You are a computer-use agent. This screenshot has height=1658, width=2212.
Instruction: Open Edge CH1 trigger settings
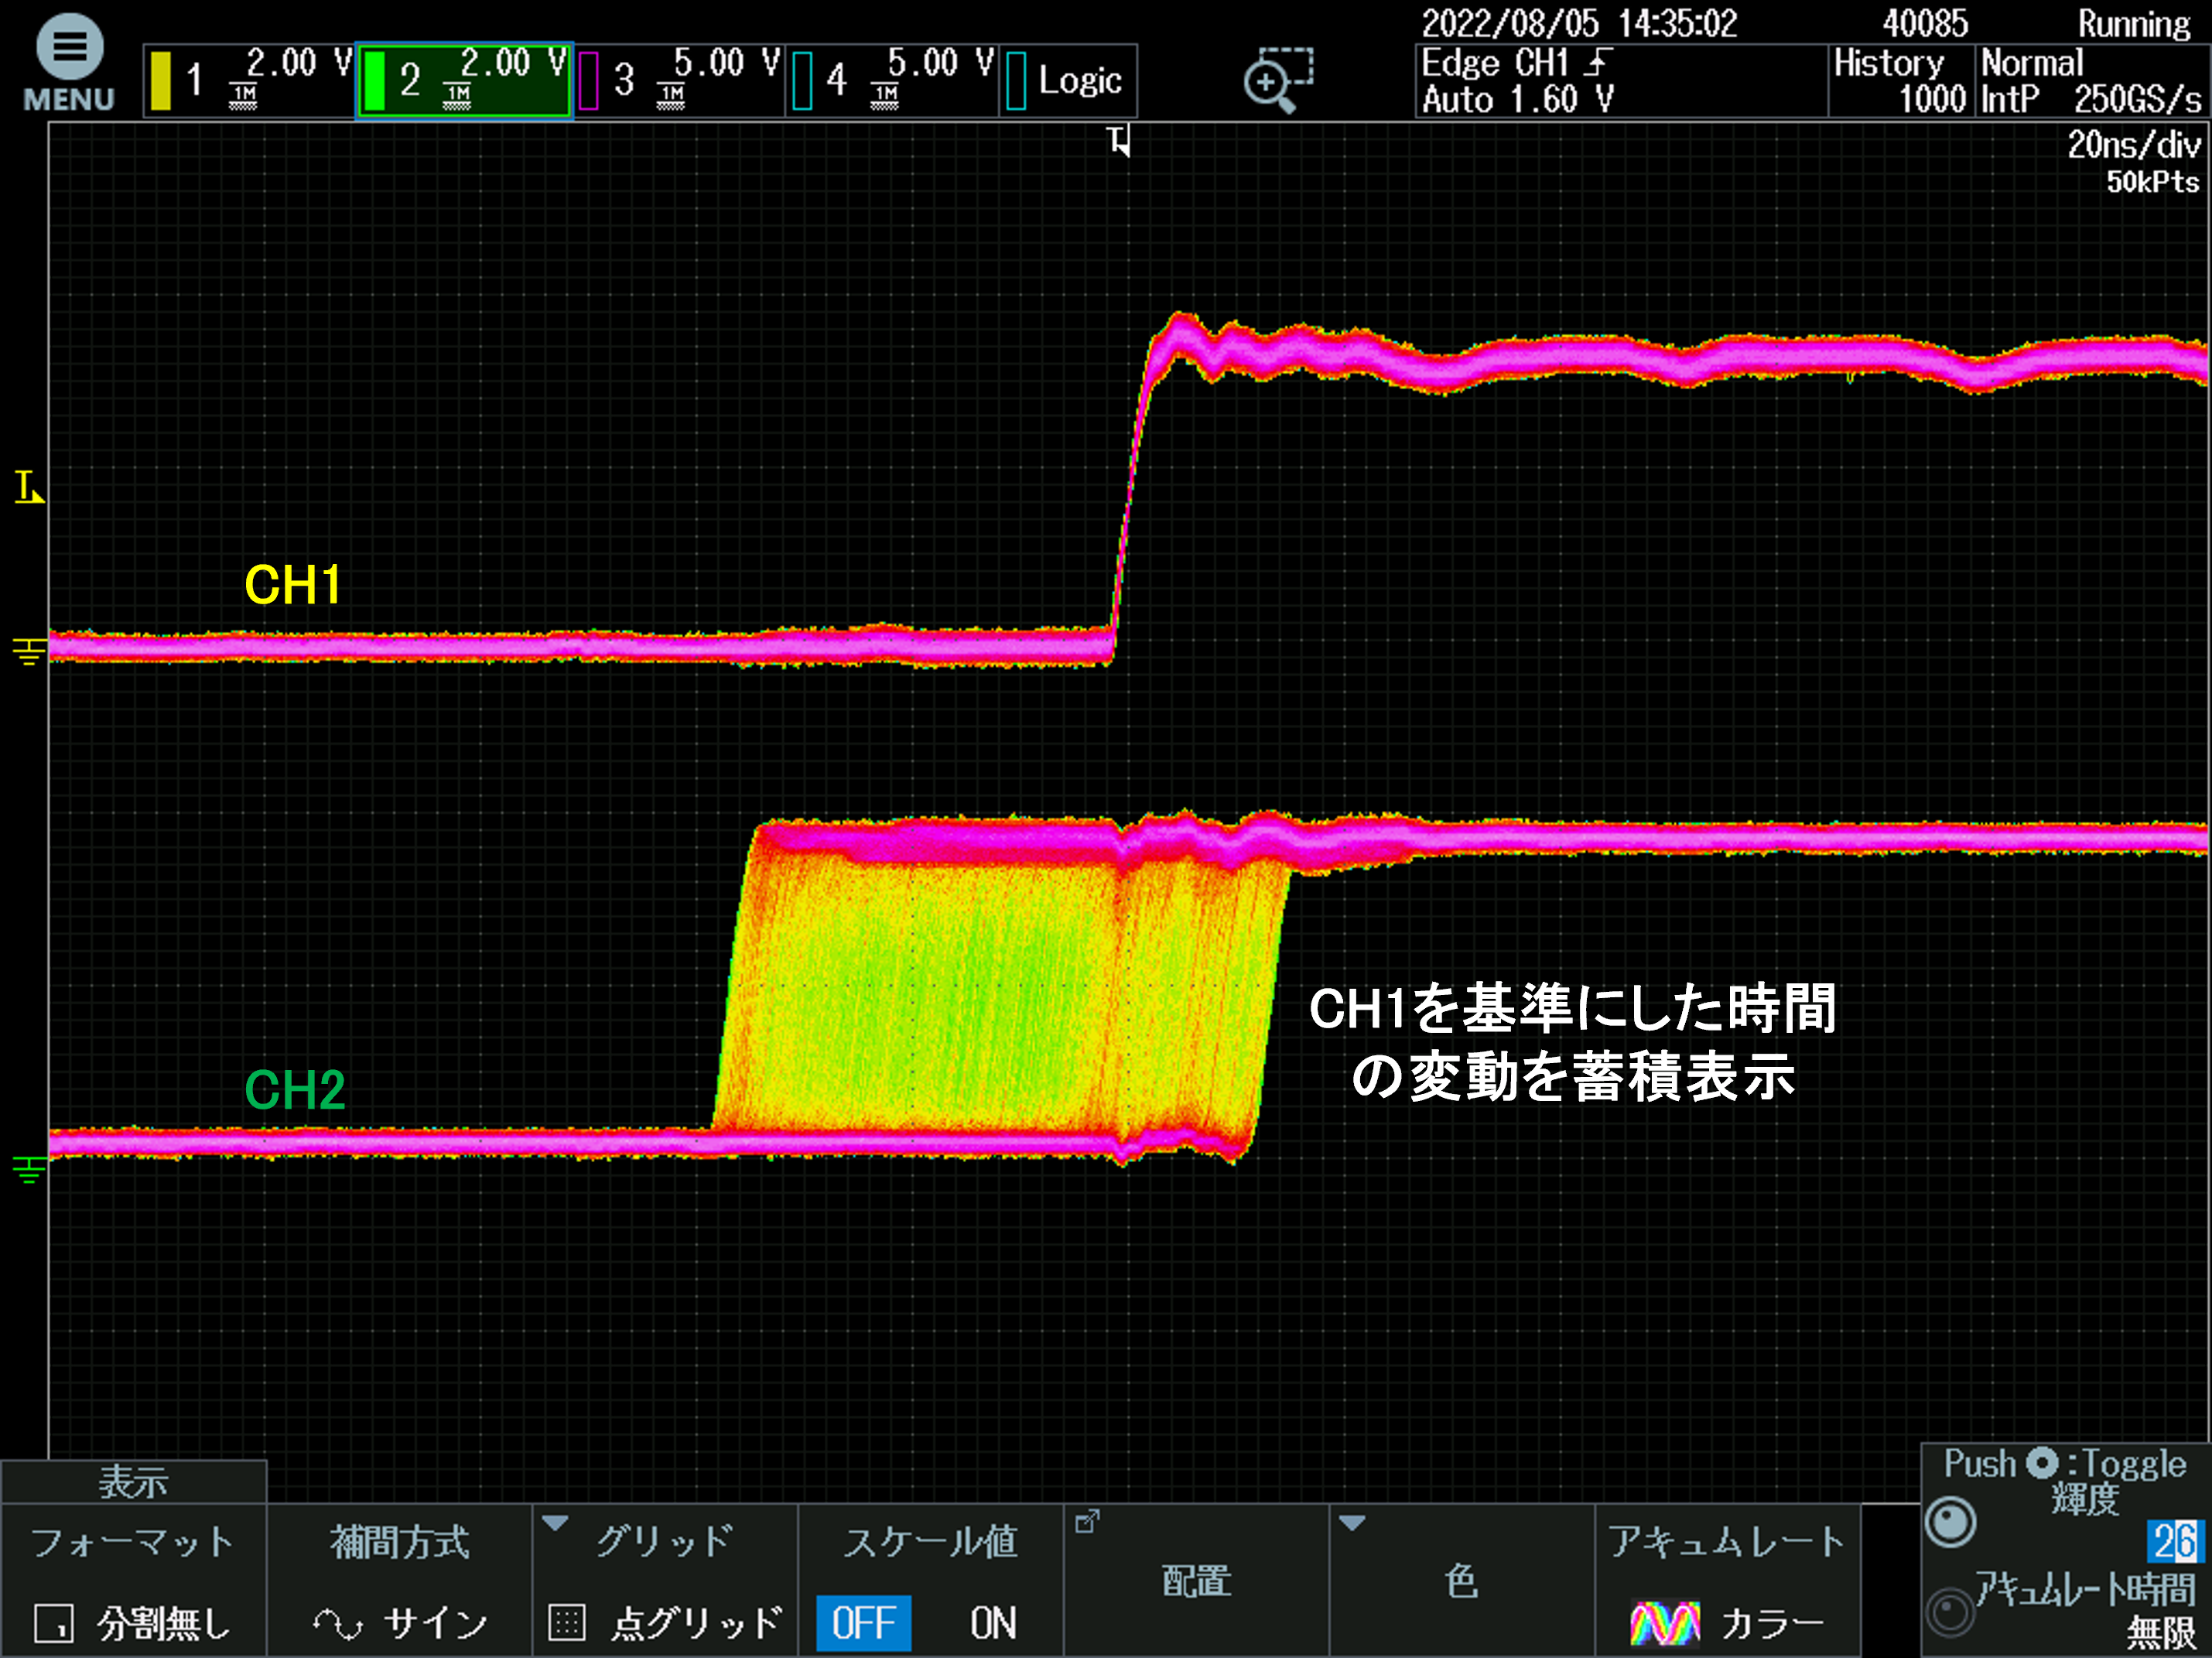click(1621, 81)
